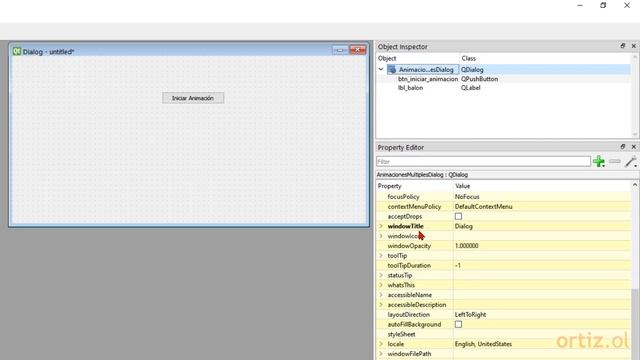Click the locale value English, UnitedStates
This screenshot has width=640, height=360.
pyautogui.click(x=483, y=344)
